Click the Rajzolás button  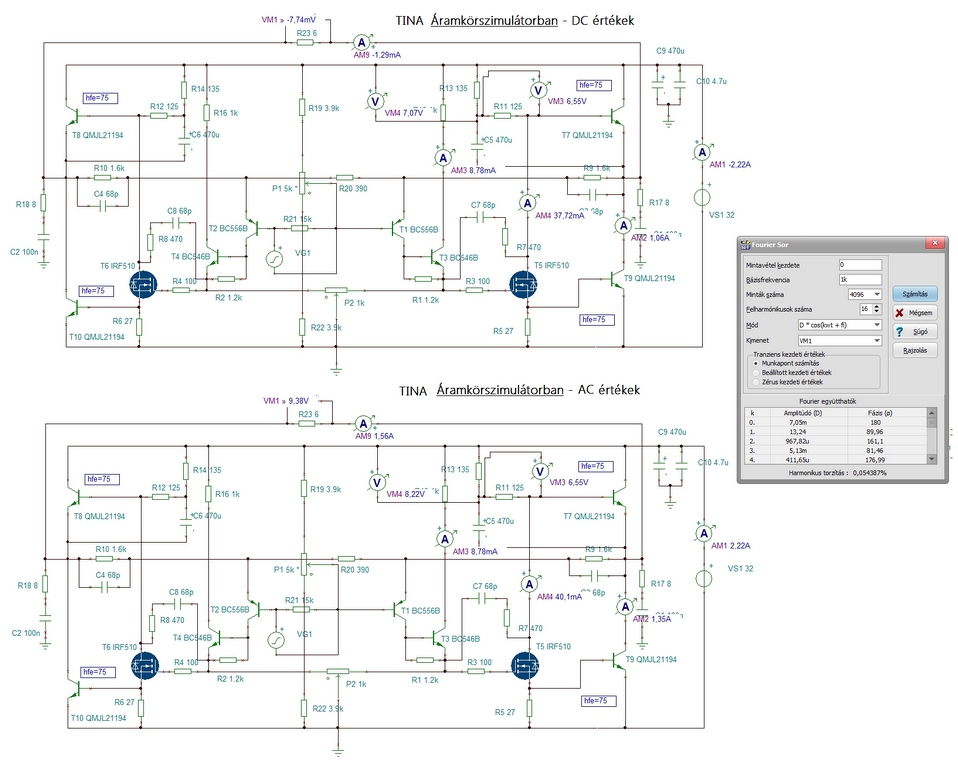tap(915, 350)
